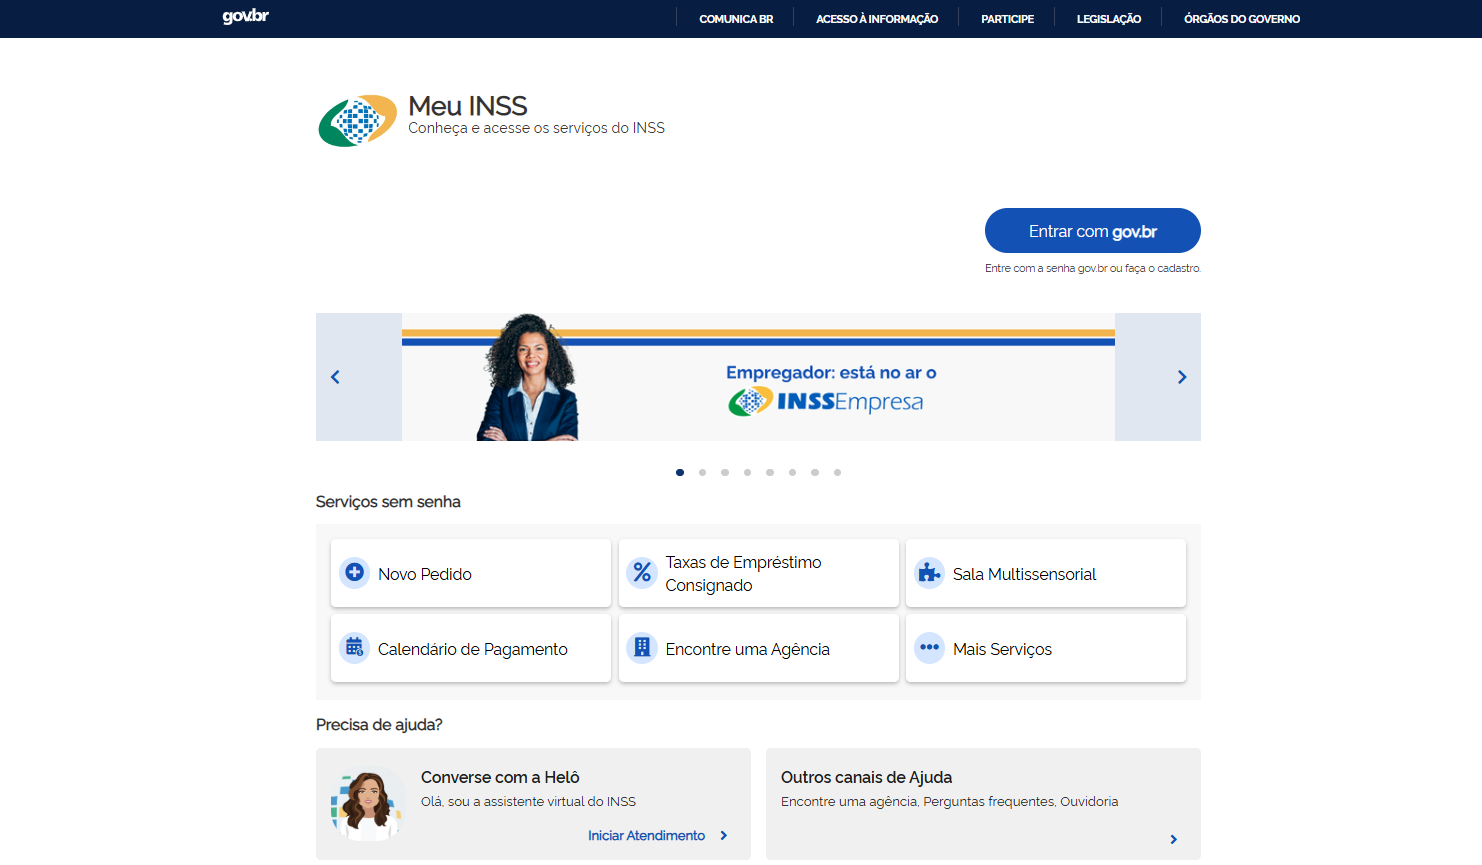
Task: Select the second carousel dot
Action: pyautogui.click(x=702, y=472)
